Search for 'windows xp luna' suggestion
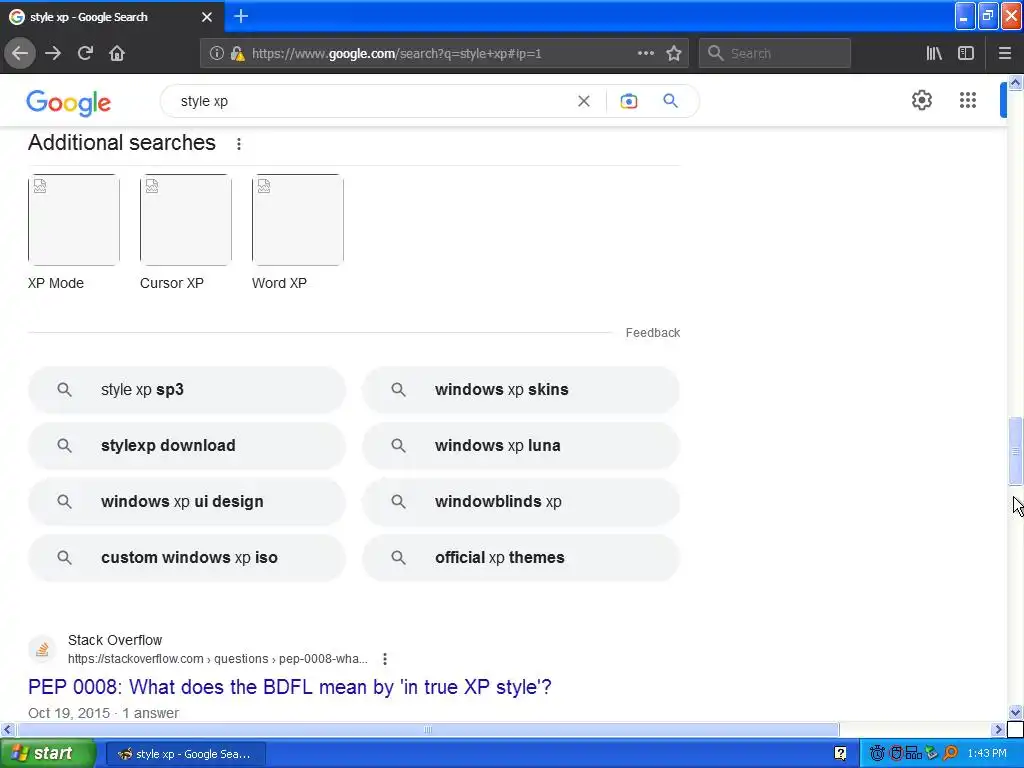Screen dimensions: 1024x768 (x=521, y=446)
